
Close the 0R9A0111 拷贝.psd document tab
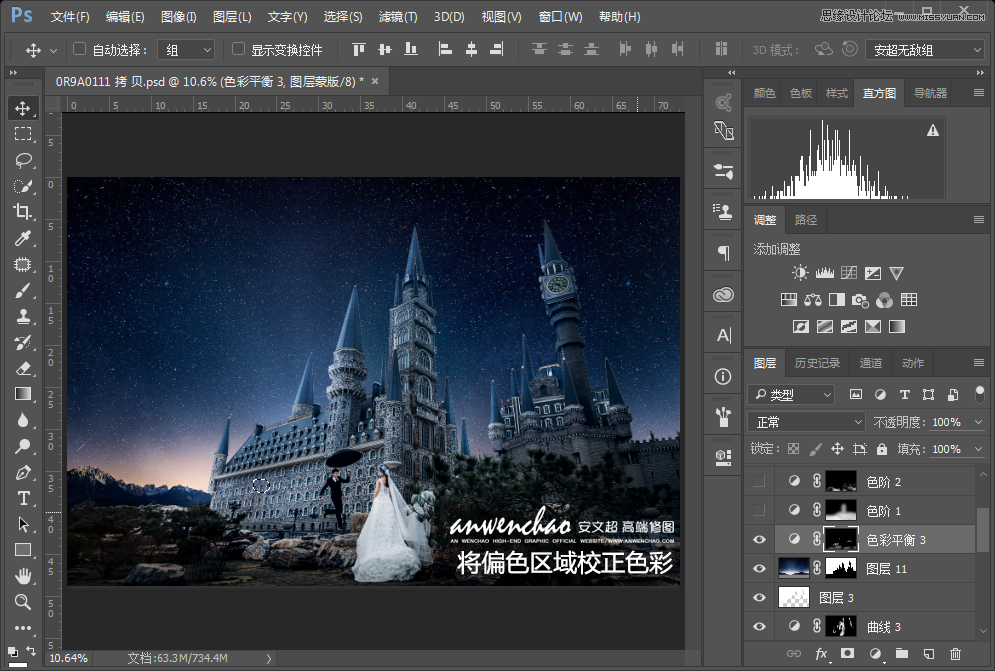(x=375, y=81)
